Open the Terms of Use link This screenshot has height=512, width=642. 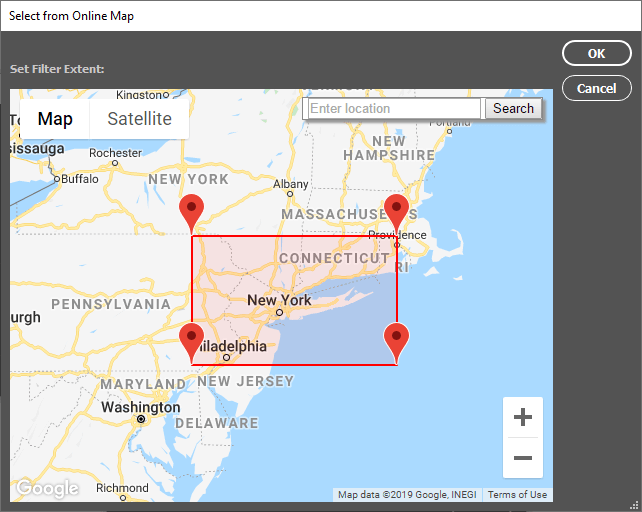click(x=517, y=495)
